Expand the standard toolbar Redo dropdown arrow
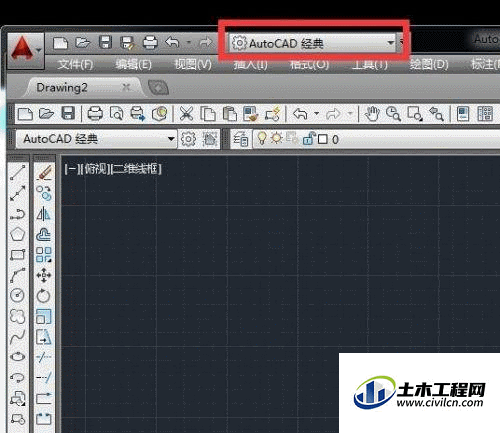 click(x=350, y=113)
